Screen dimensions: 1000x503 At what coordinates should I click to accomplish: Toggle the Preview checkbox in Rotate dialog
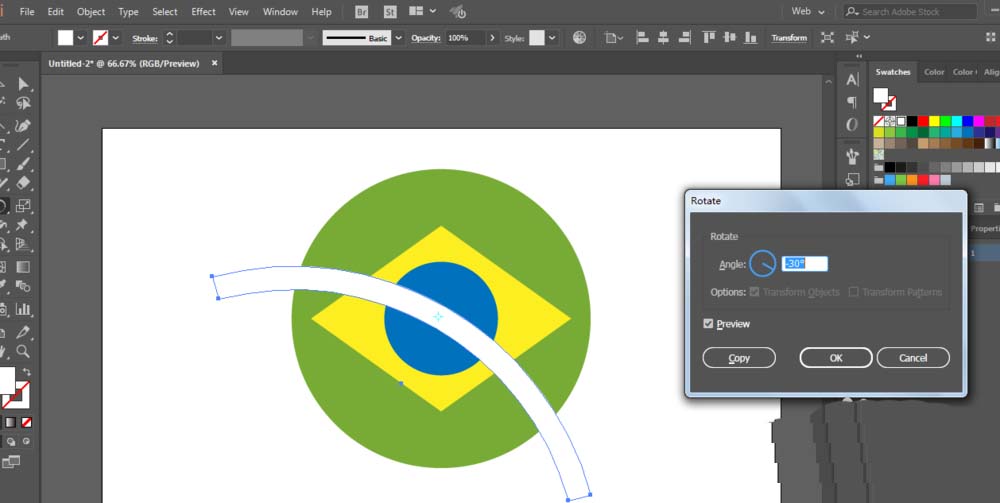[708, 324]
